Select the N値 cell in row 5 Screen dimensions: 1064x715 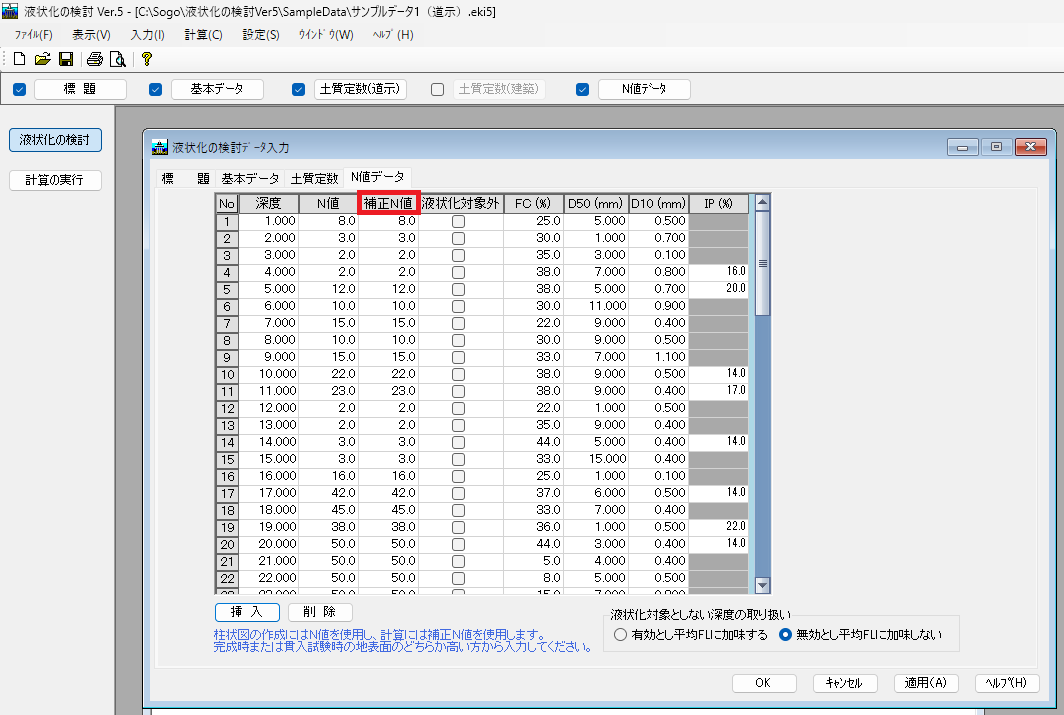(328, 289)
